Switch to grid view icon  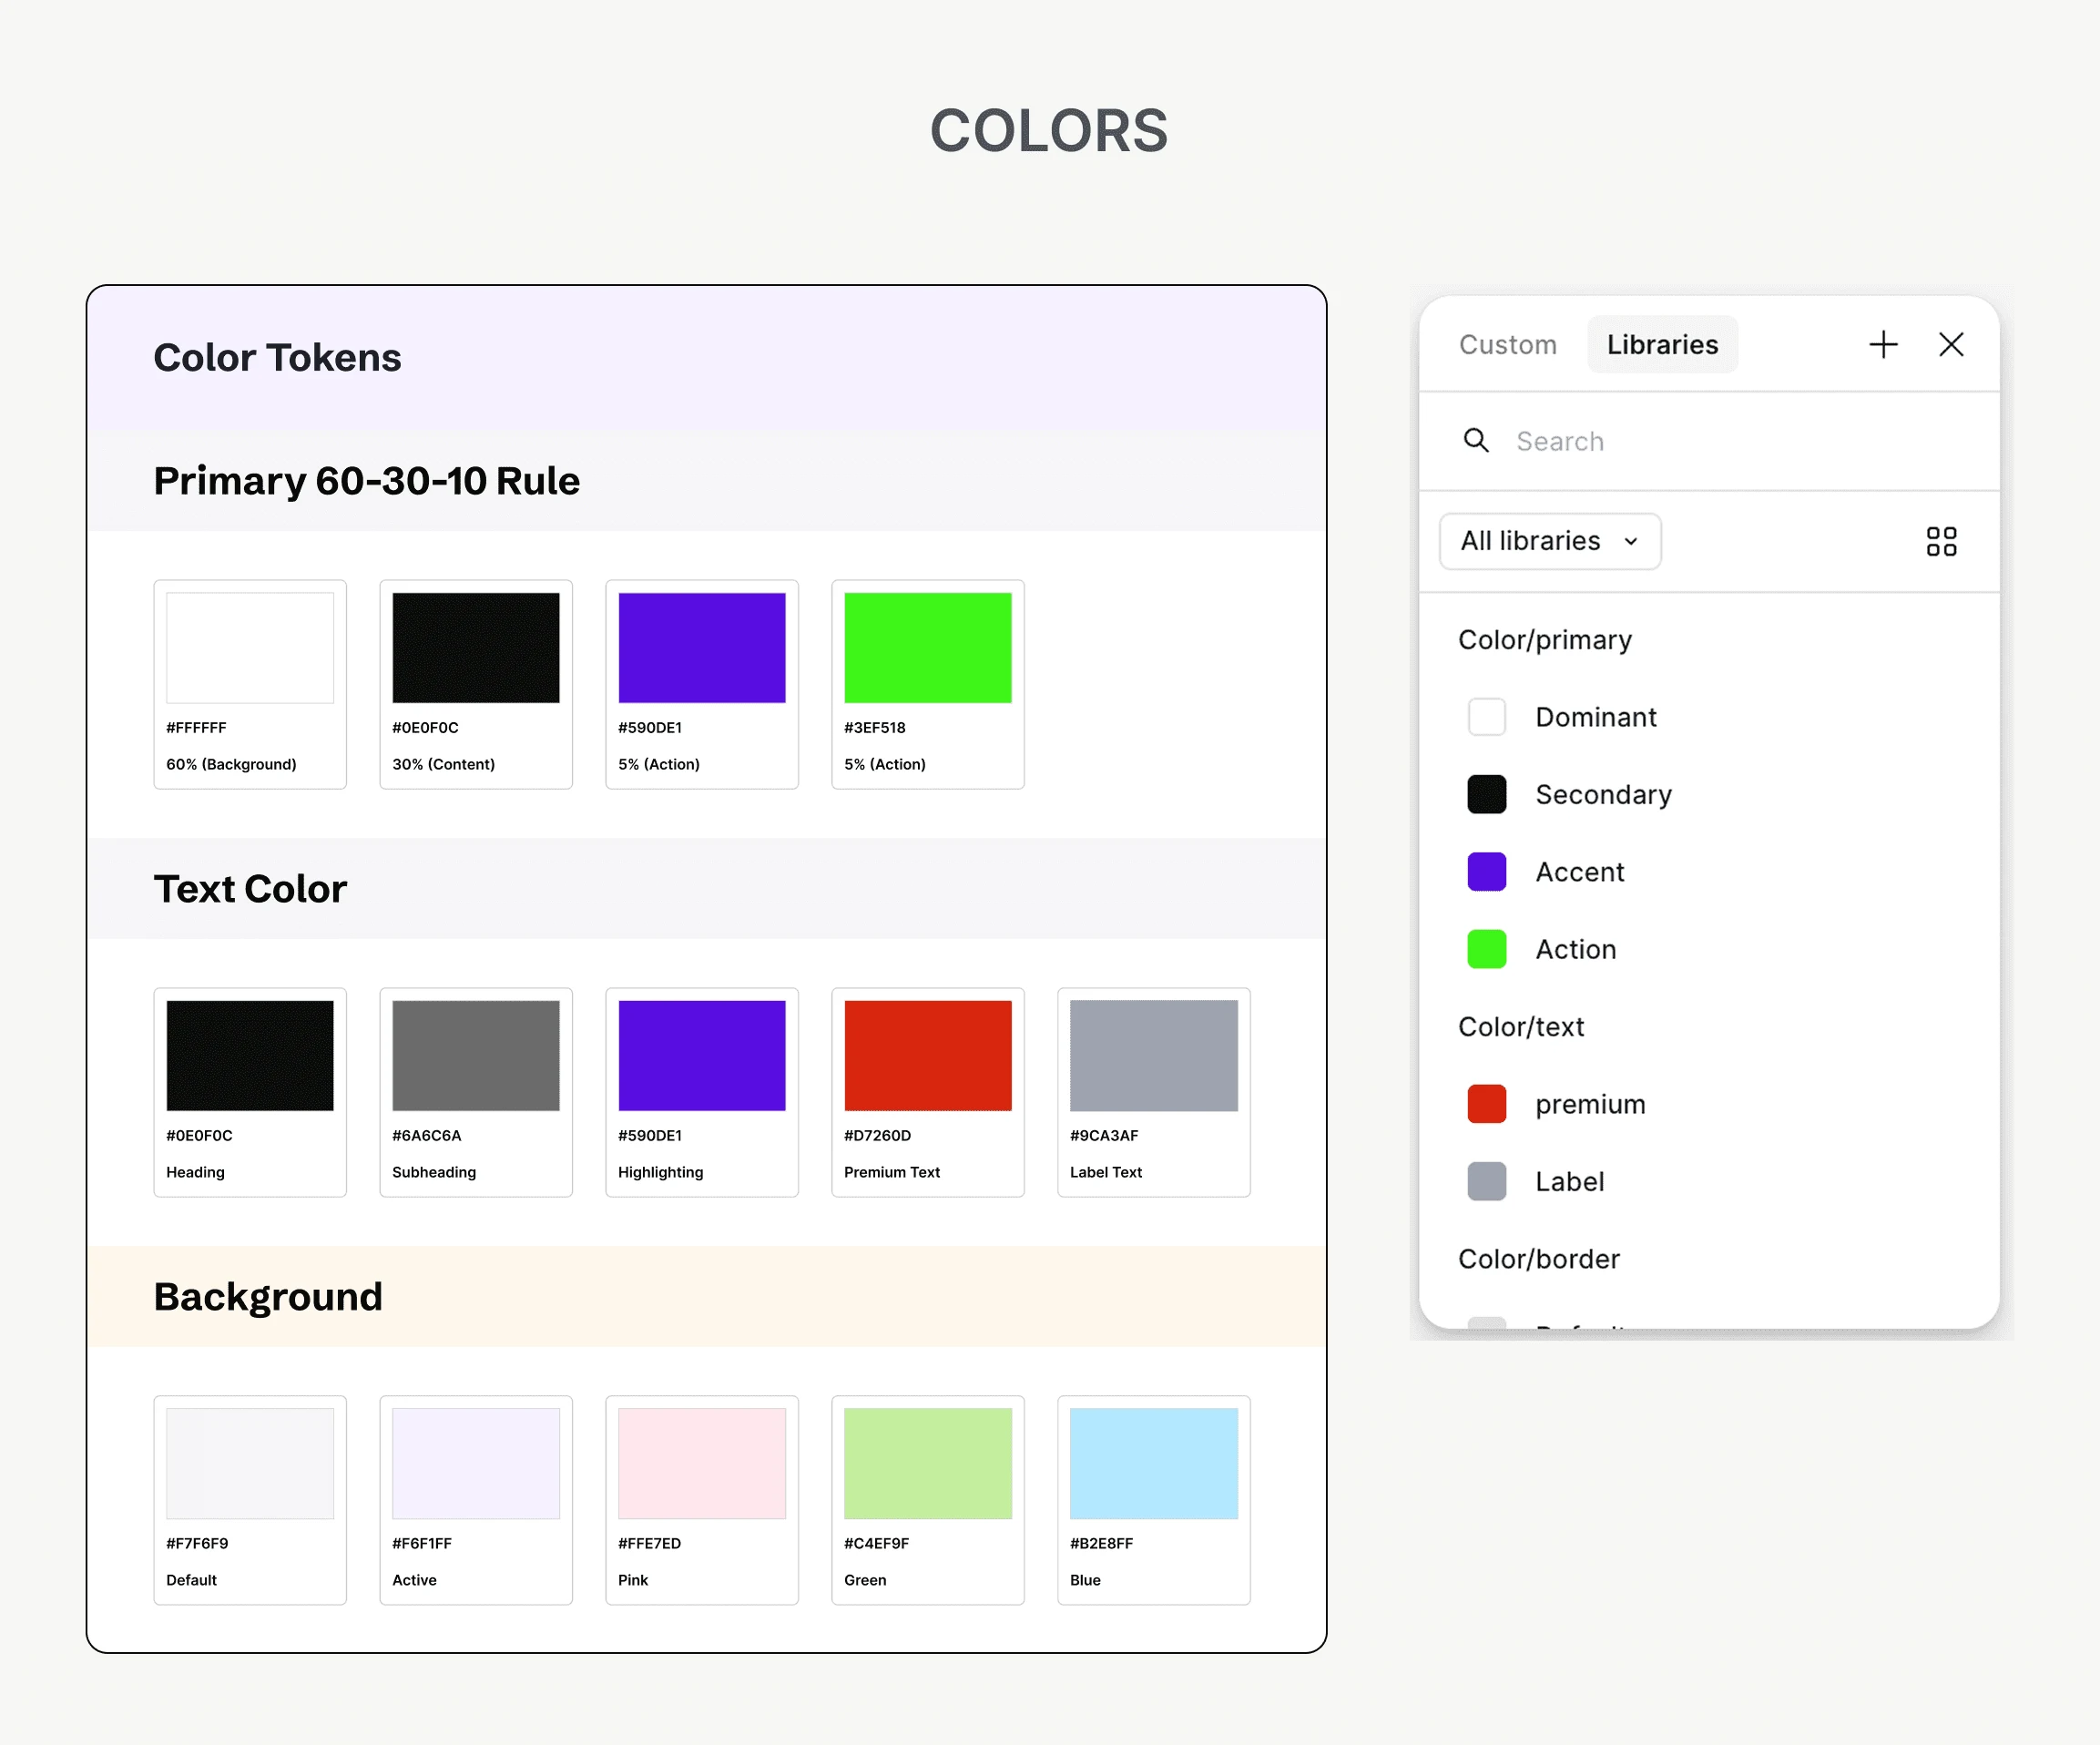(x=1941, y=542)
